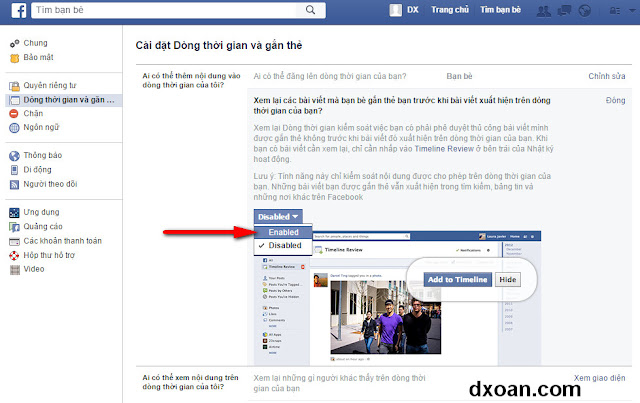
Task: Open Ứng dụng apps settings
Action: (41, 212)
